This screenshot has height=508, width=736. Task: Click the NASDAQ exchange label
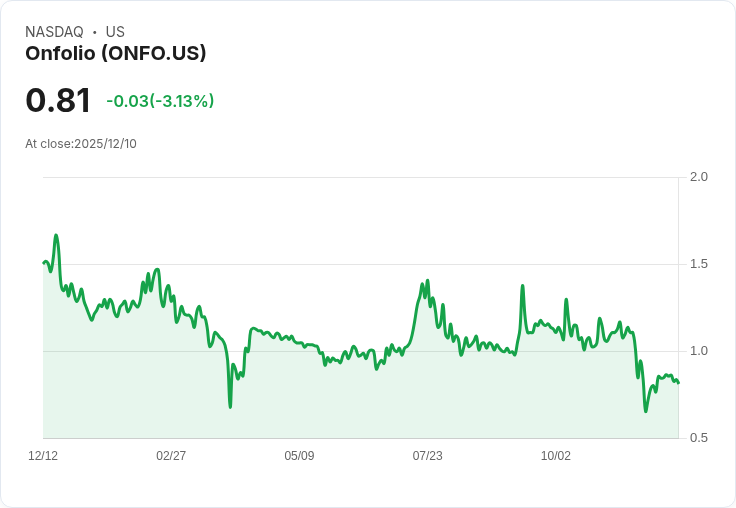click(54, 32)
